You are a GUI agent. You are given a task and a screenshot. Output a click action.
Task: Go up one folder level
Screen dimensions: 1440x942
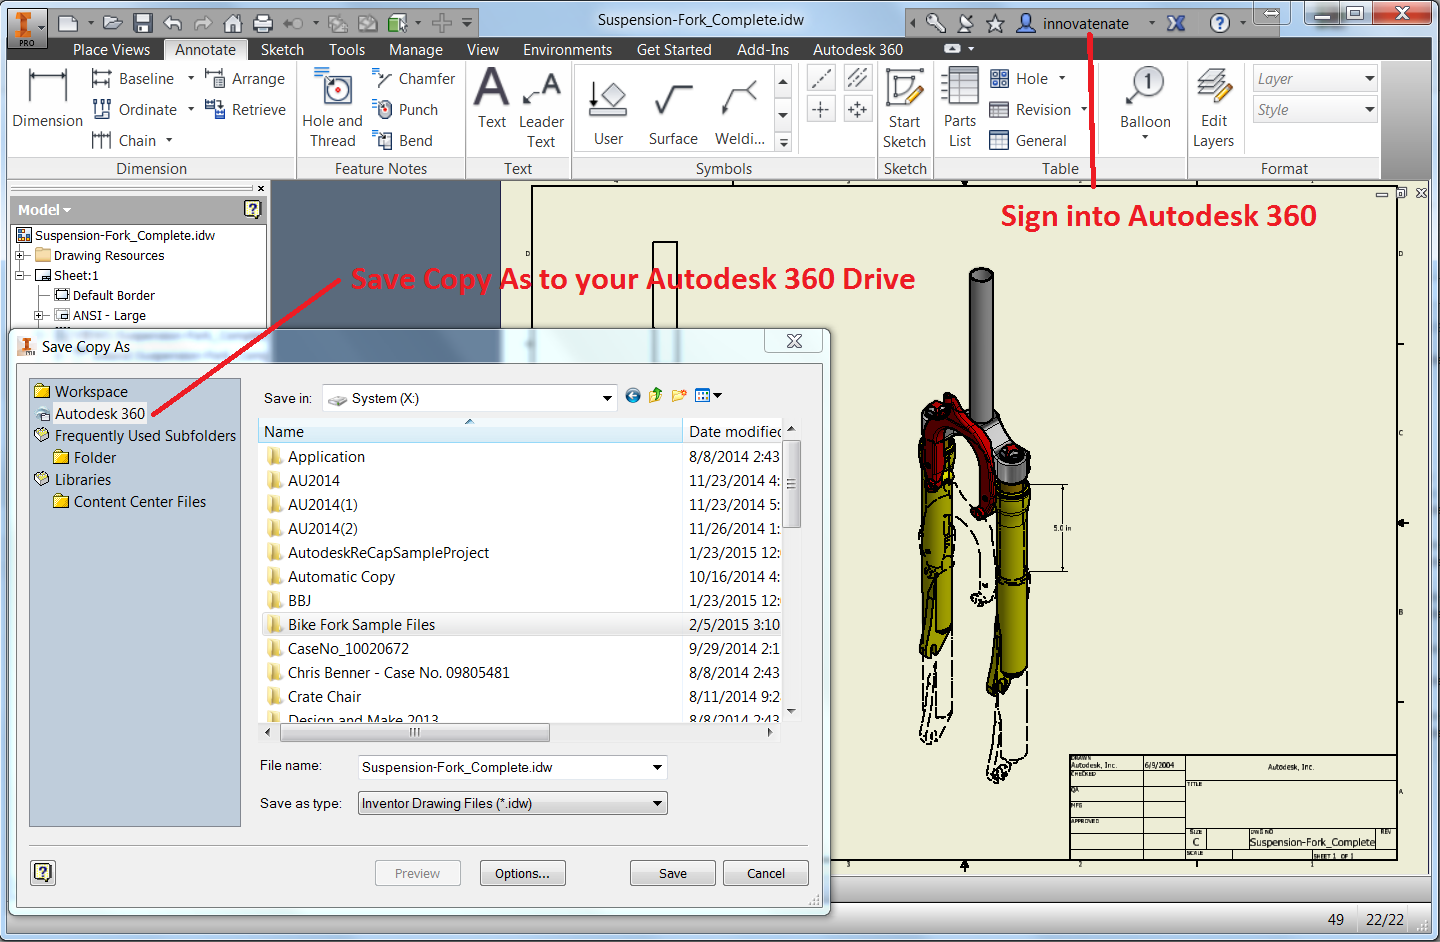[x=656, y=396]
